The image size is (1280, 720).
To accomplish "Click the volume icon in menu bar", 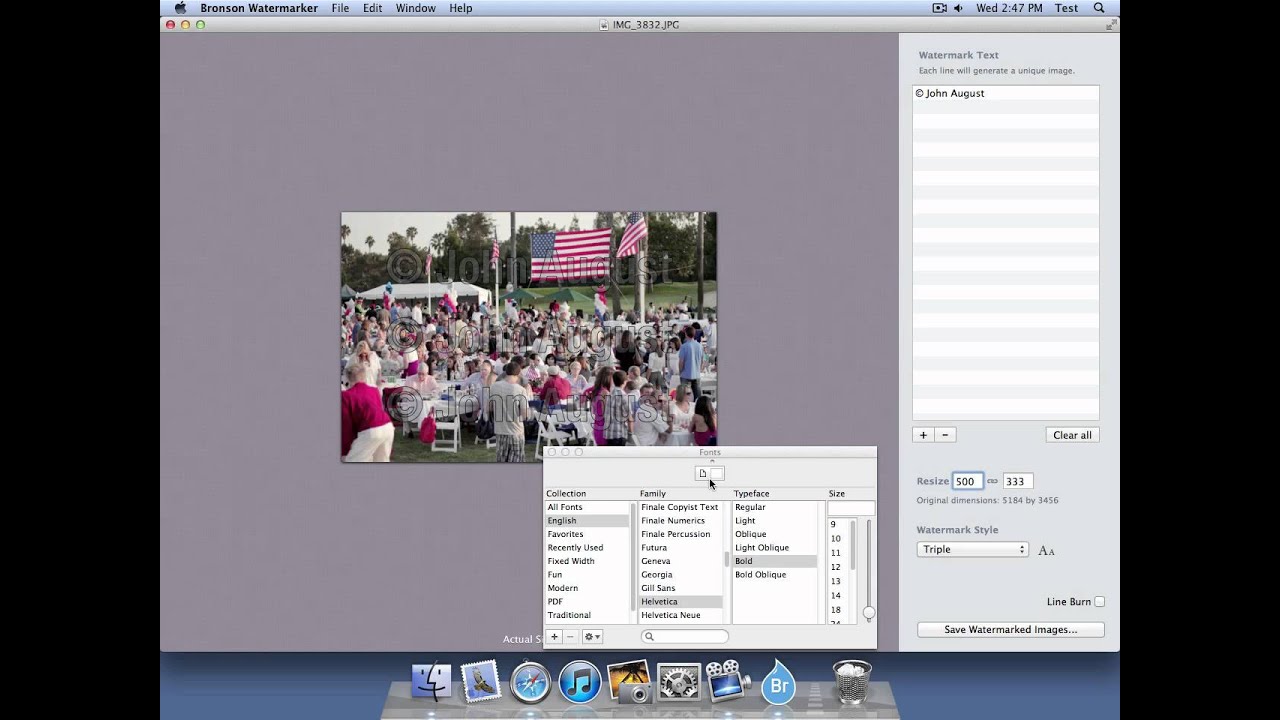I will (958, 8).
